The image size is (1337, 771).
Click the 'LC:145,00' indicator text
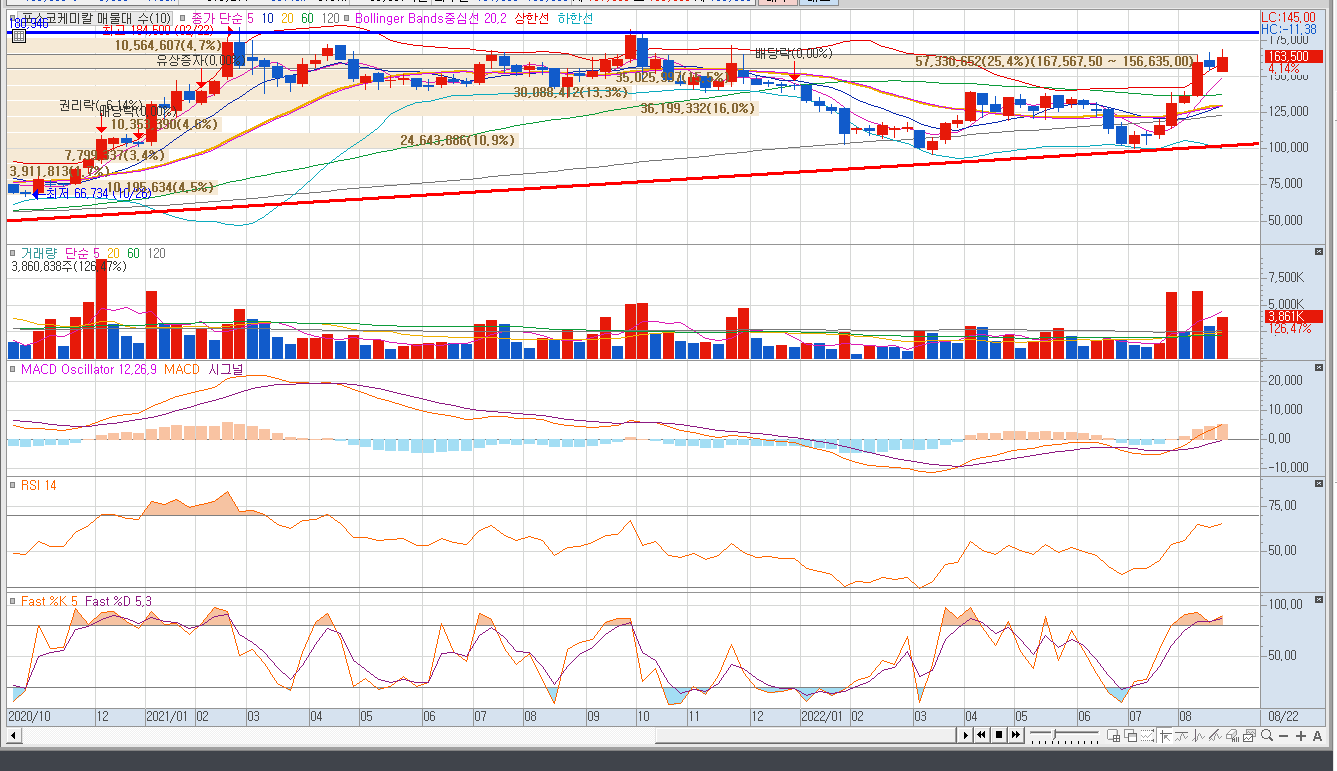tap(1288, 18)
